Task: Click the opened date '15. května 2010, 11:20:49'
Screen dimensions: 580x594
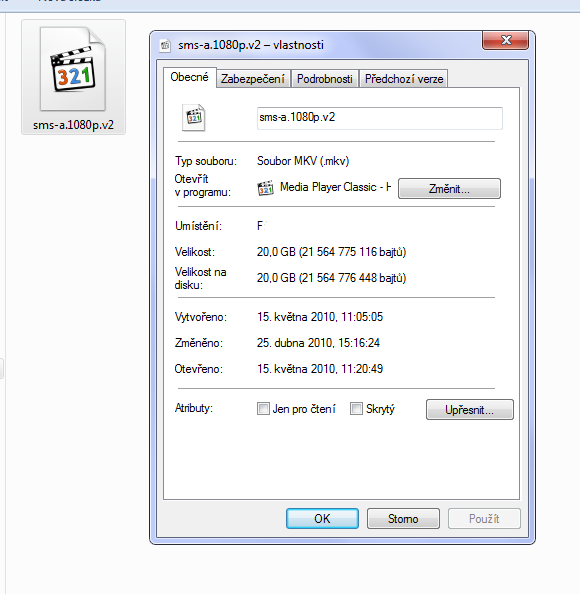Action: (x=320, y=369)
